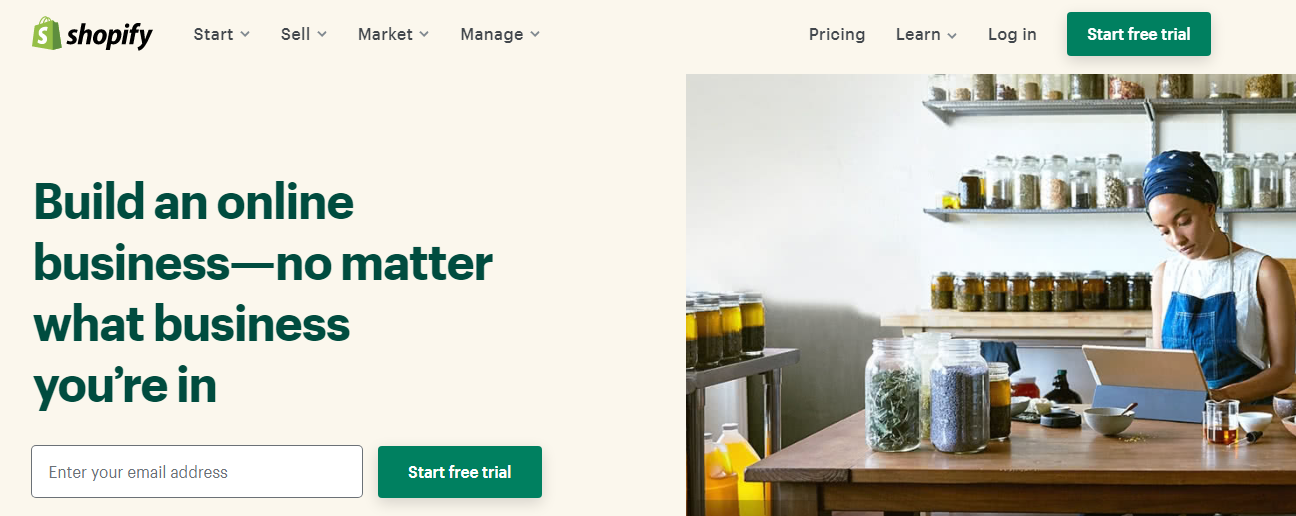Go to the Pricing page
This screenshot has height=516, width=1296.
coord(837,34)
